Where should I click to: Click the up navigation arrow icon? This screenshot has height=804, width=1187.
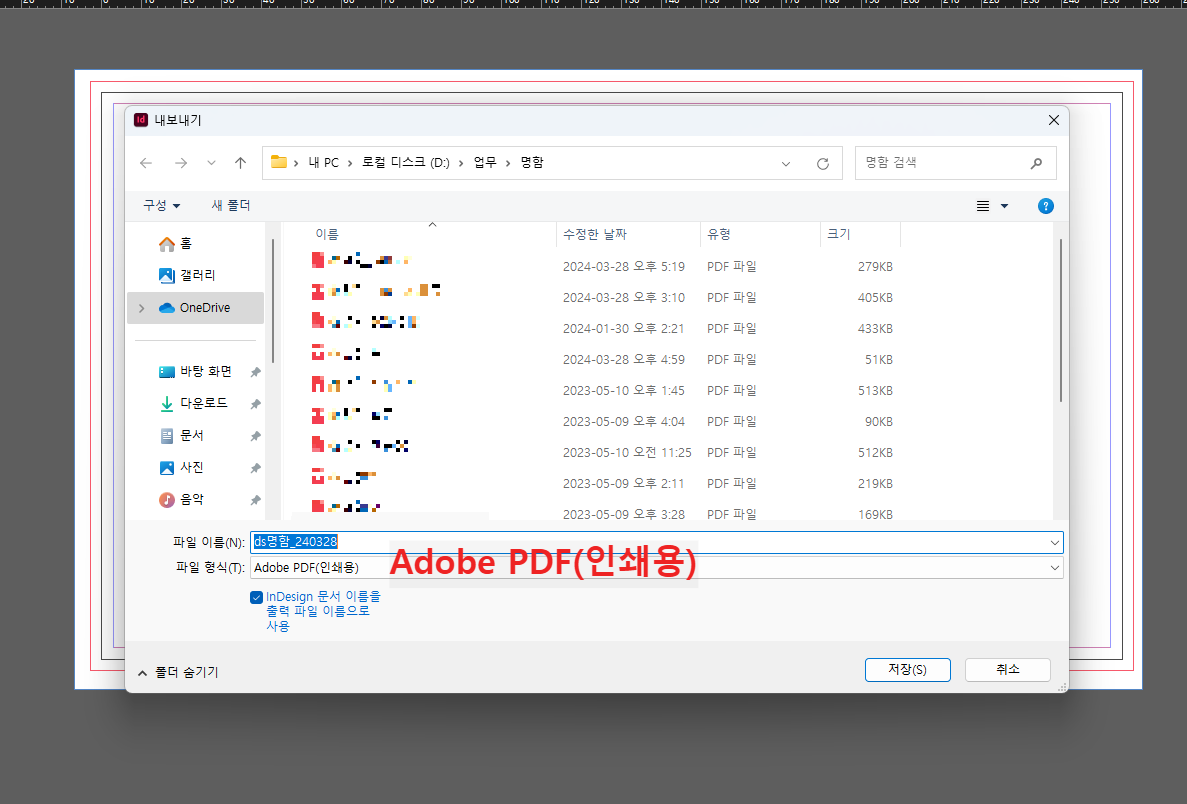240,162
